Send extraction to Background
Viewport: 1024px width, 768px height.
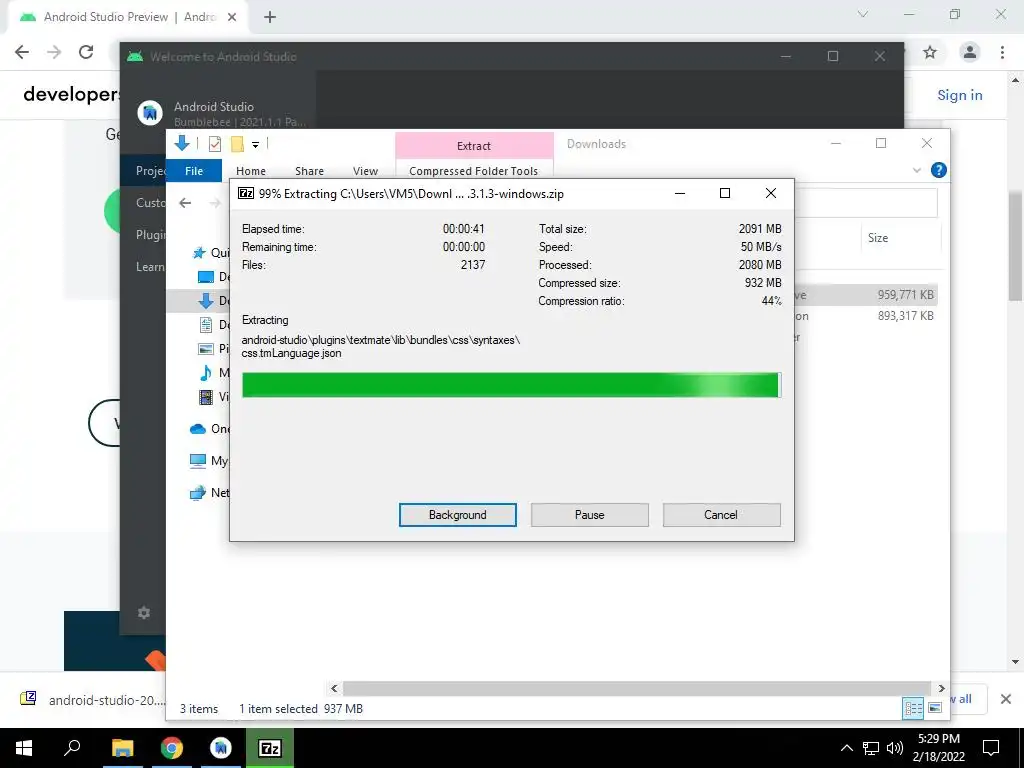(x=457, y=515)
